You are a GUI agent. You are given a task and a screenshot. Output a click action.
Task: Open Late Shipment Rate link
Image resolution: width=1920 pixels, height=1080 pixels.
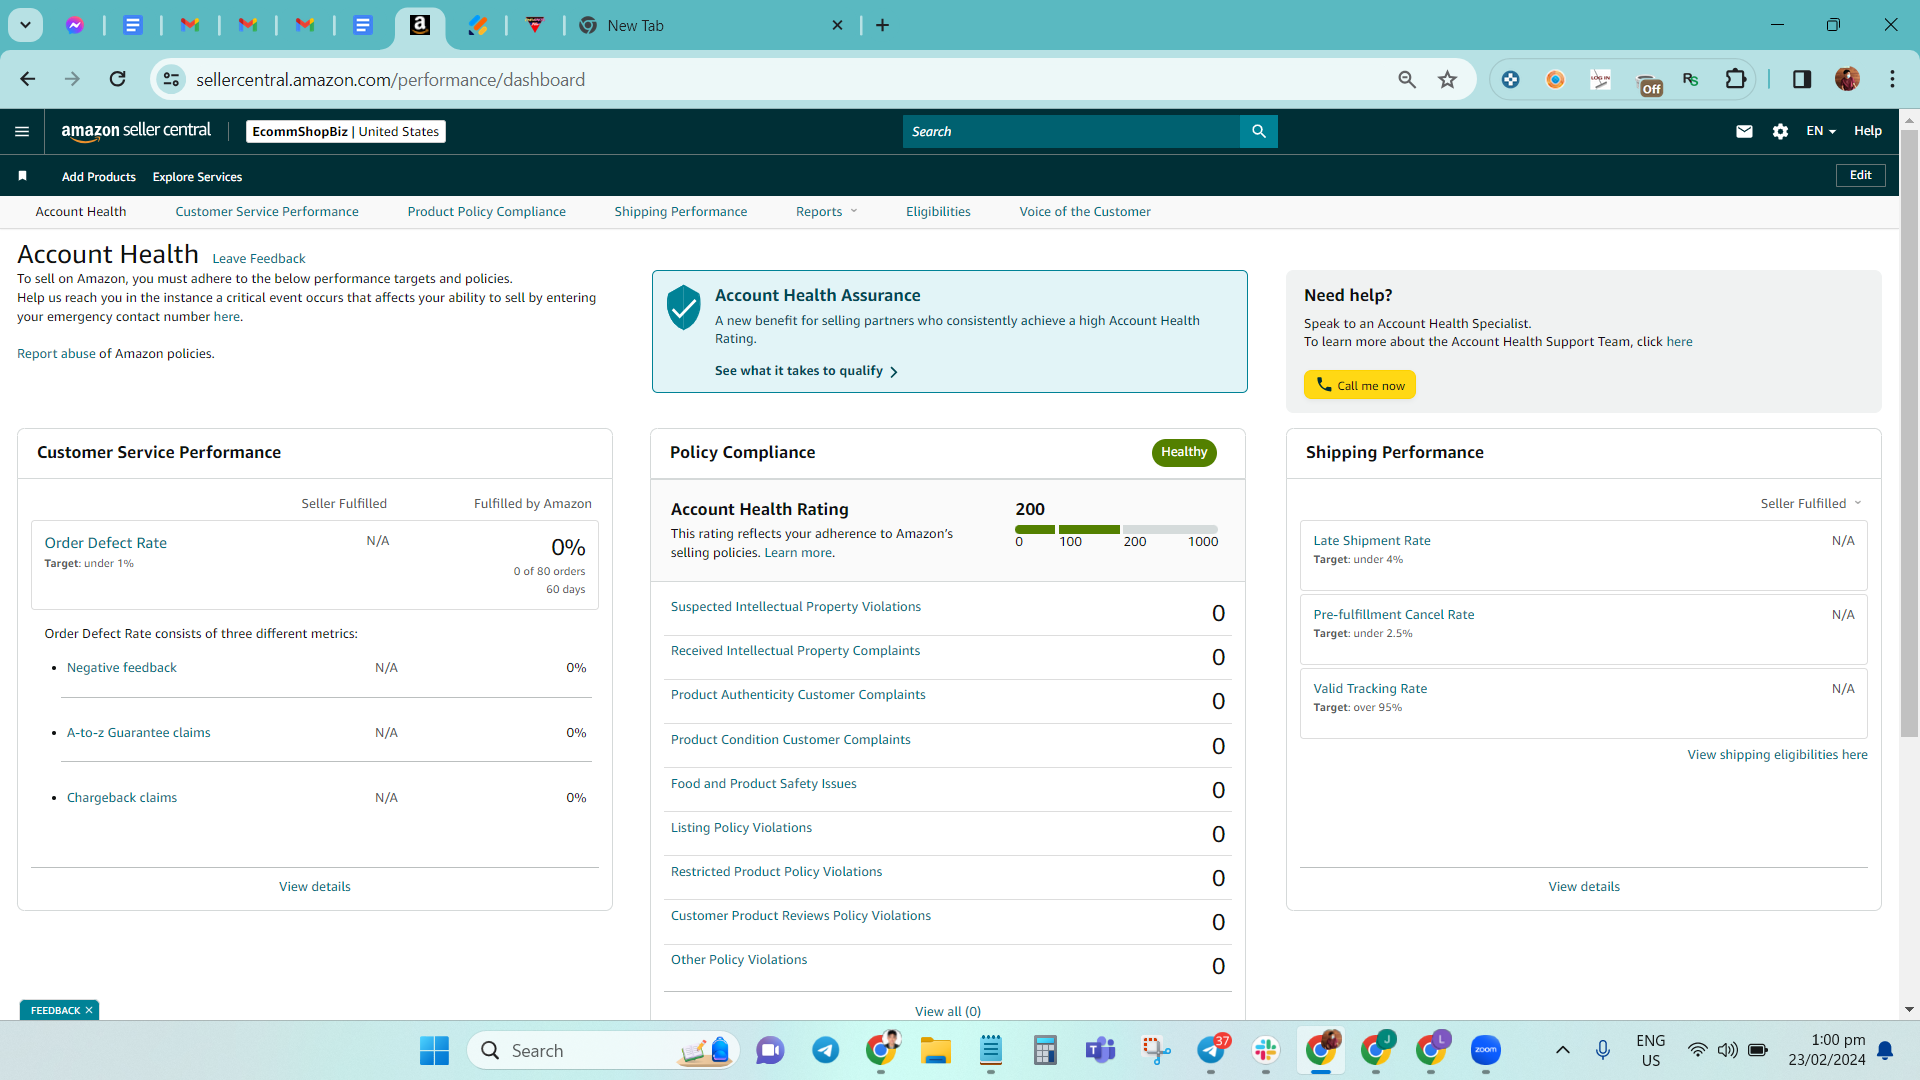(x=1372, y=540)
